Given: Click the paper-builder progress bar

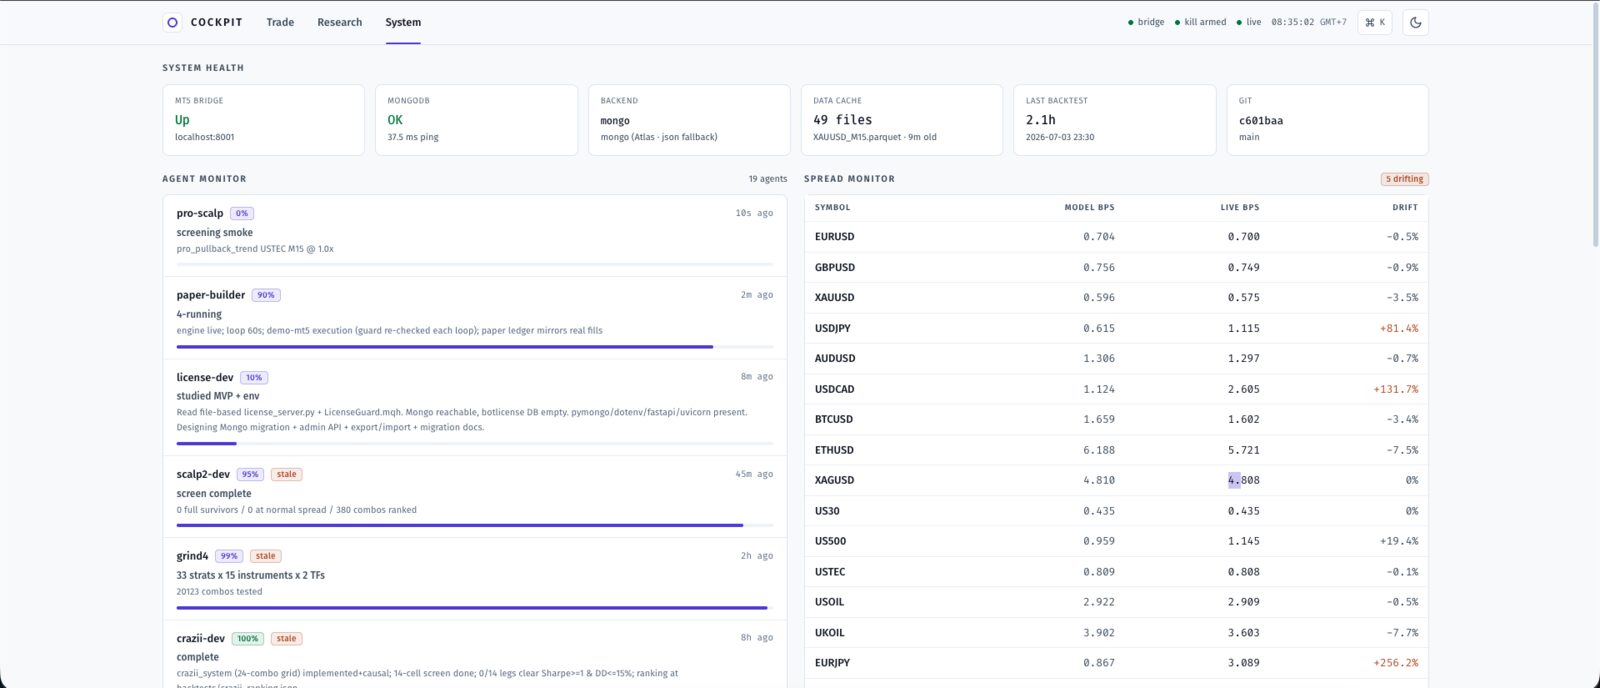Looking at the screenshot, I should (475, 347).
